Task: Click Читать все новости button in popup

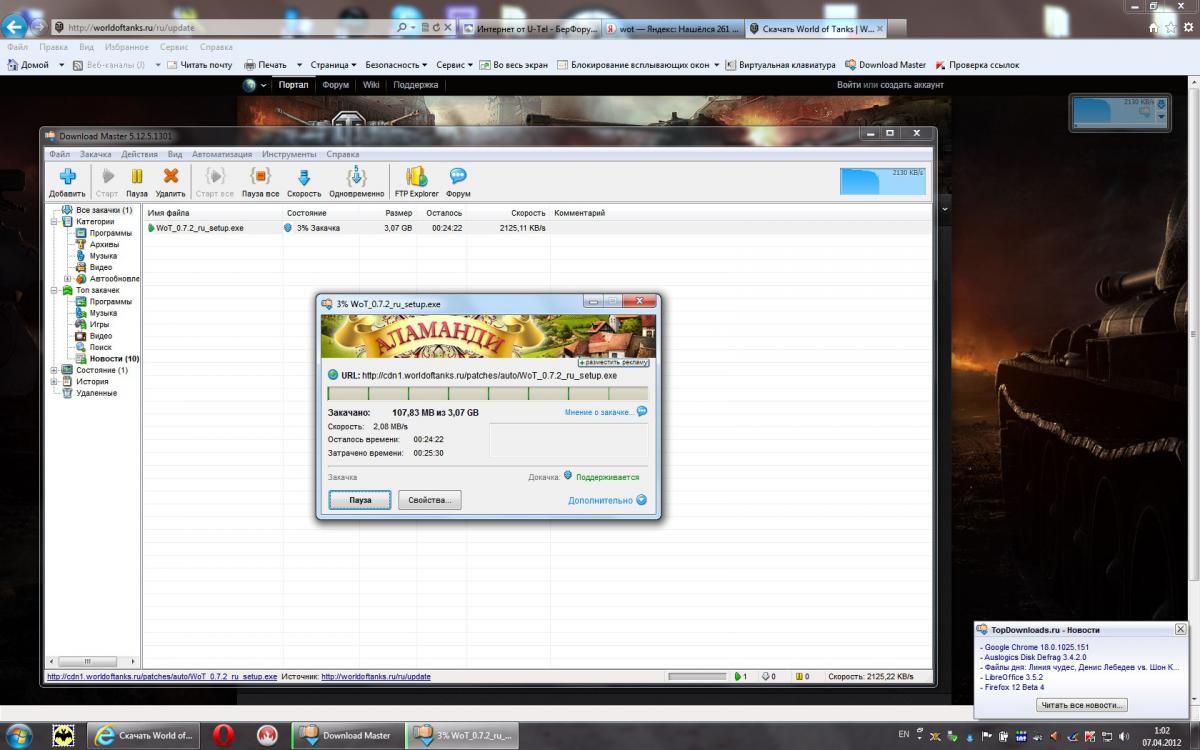Action: tap(1081, 705)
